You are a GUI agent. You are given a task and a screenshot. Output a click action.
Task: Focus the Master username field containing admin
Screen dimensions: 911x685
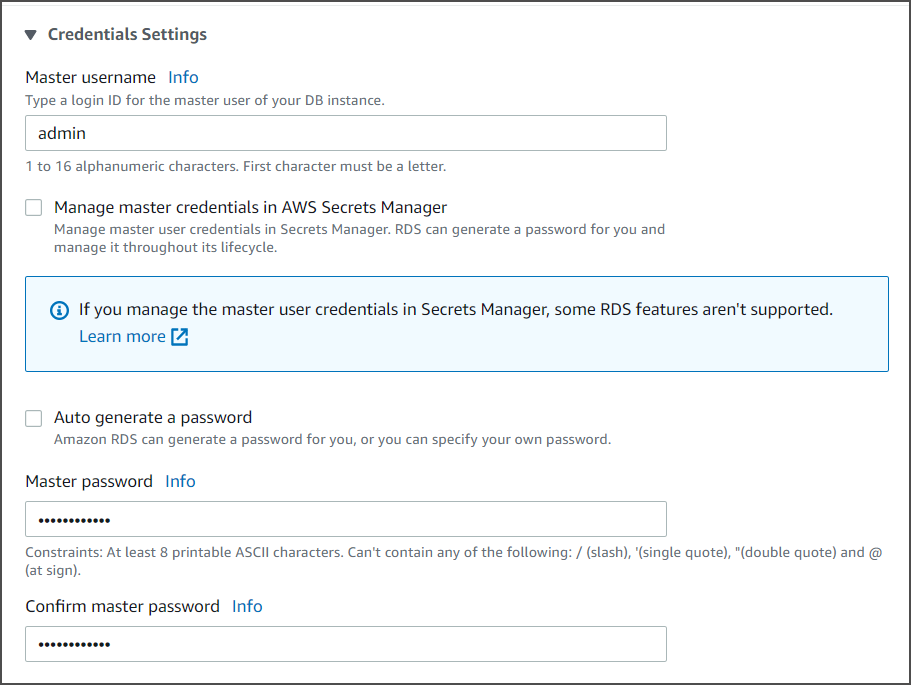click(x=345, y=133)
